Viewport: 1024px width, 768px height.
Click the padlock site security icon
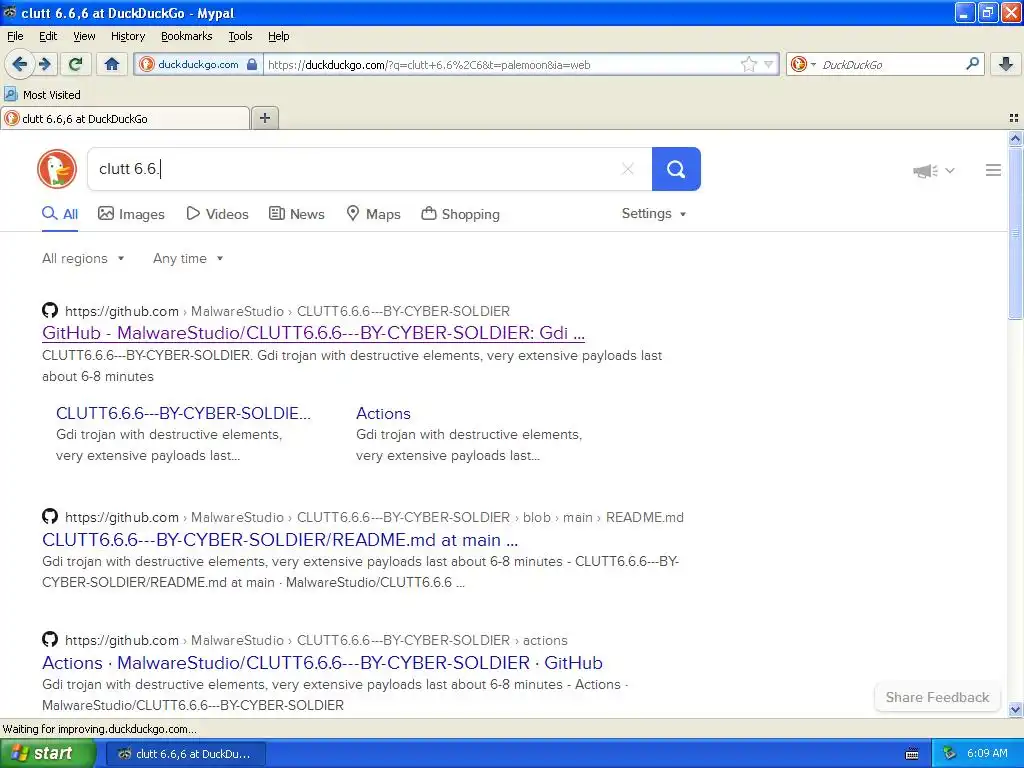(x=252, y=65)
